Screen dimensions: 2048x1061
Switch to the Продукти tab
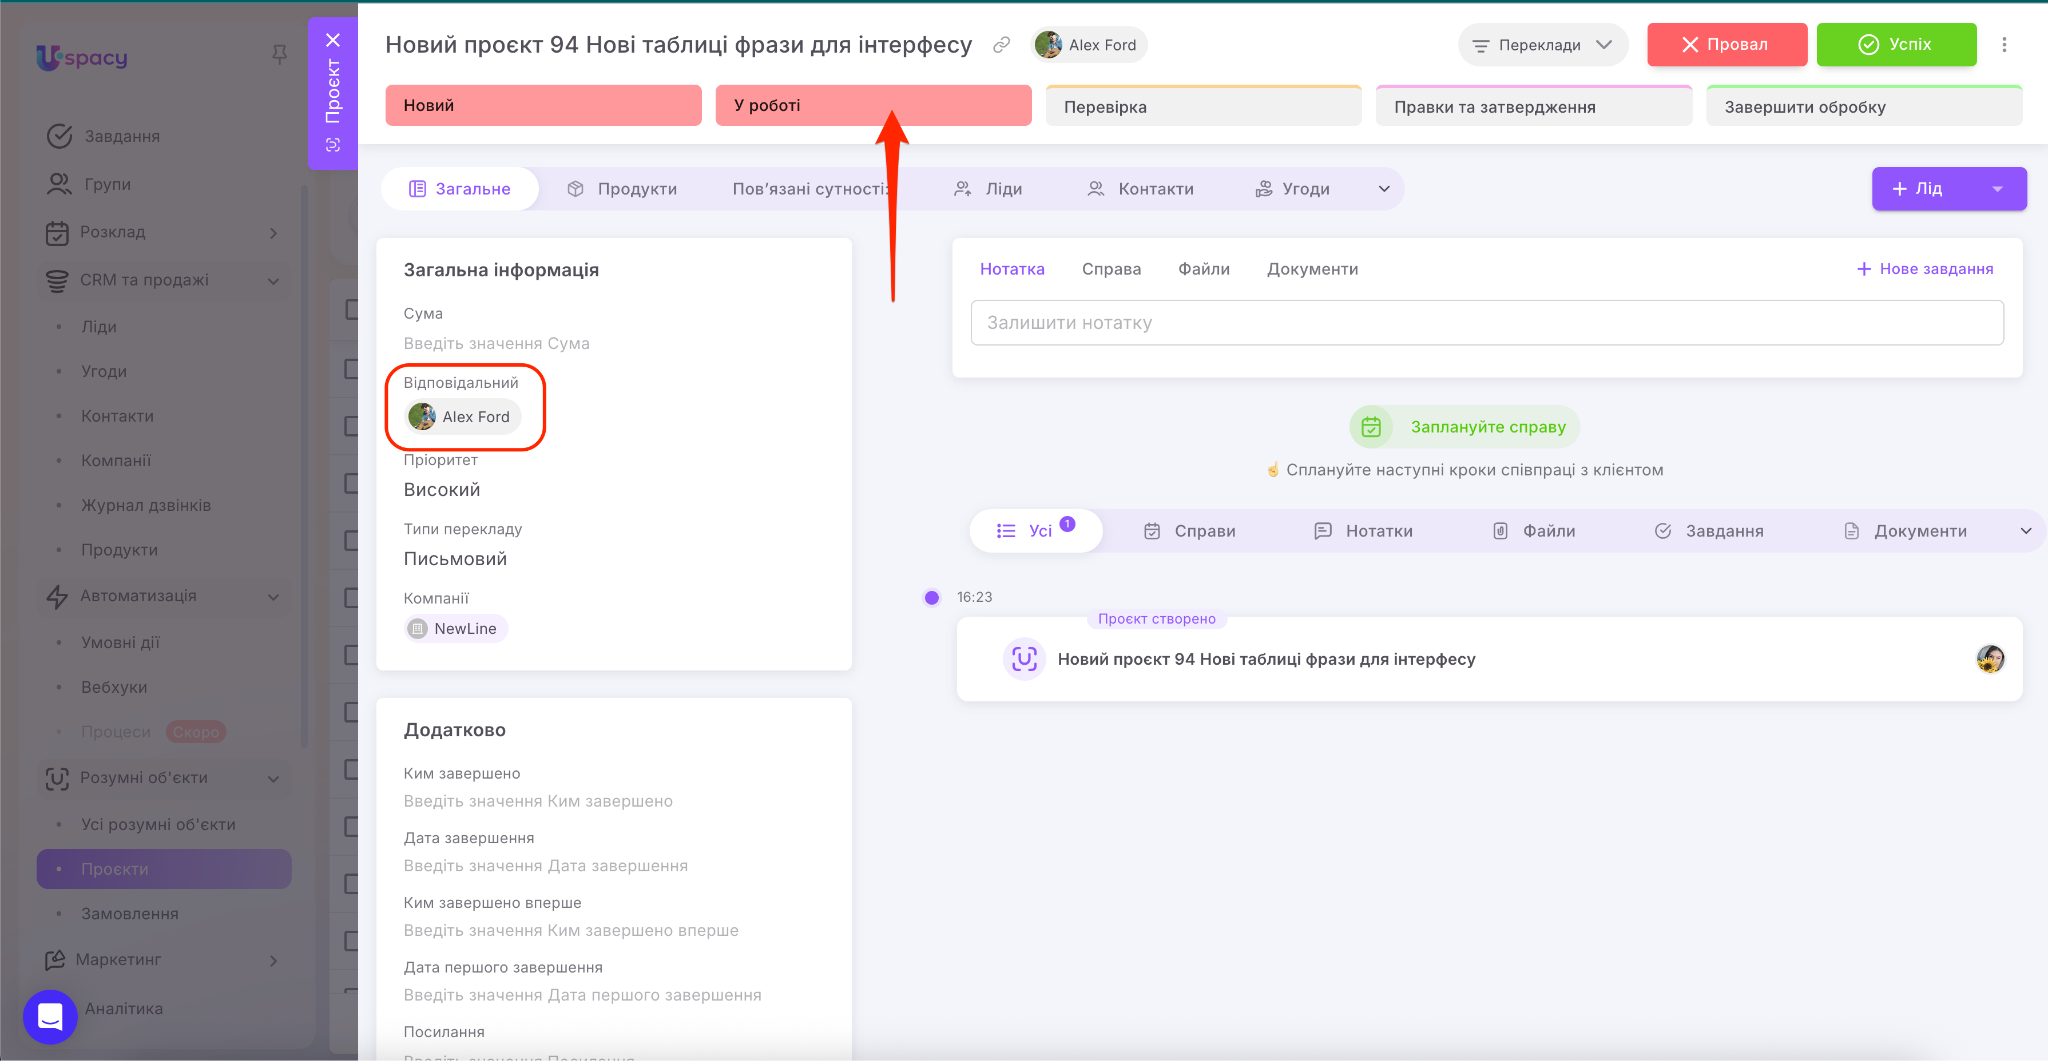[622, 189]
